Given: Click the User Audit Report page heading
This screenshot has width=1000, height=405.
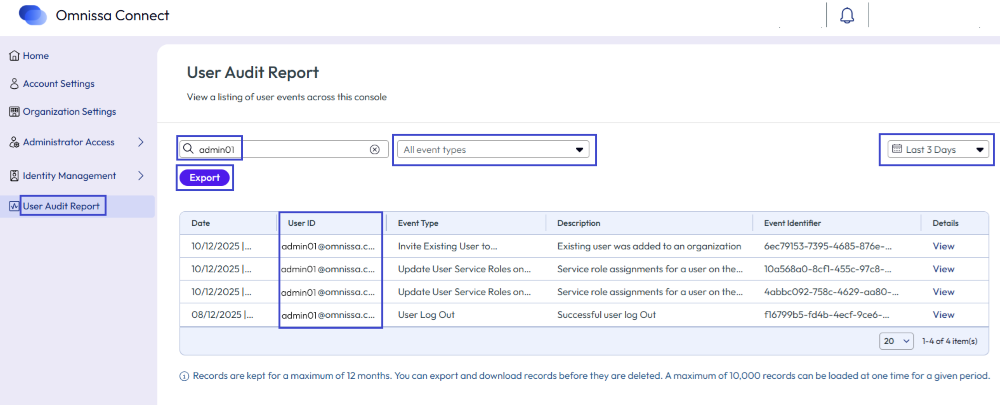Looking at the screenshot, I should [x=253, y=73].
